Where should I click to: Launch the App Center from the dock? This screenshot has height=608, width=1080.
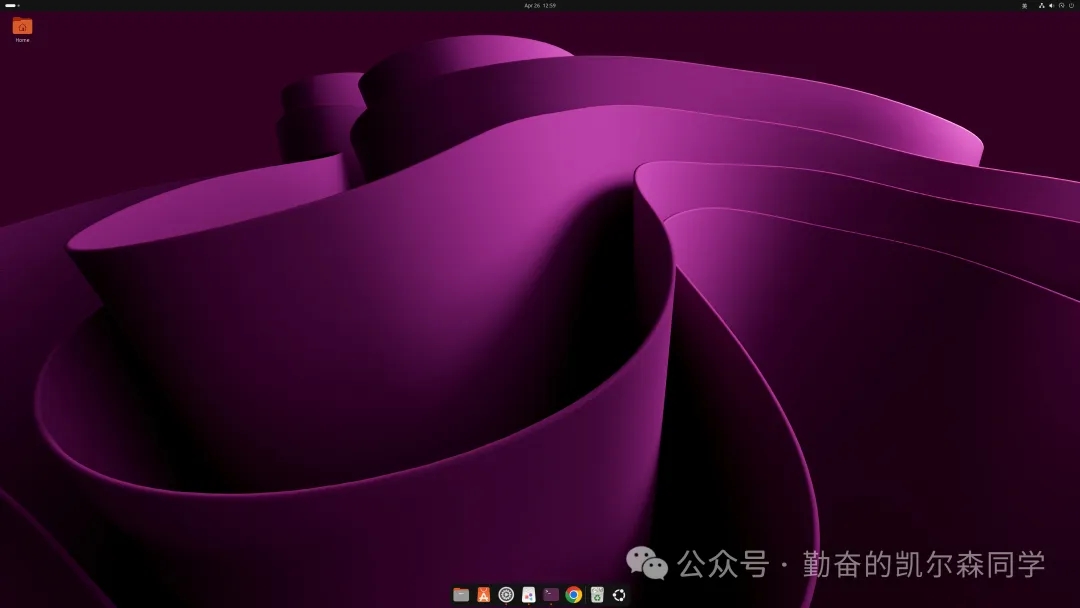482,593
